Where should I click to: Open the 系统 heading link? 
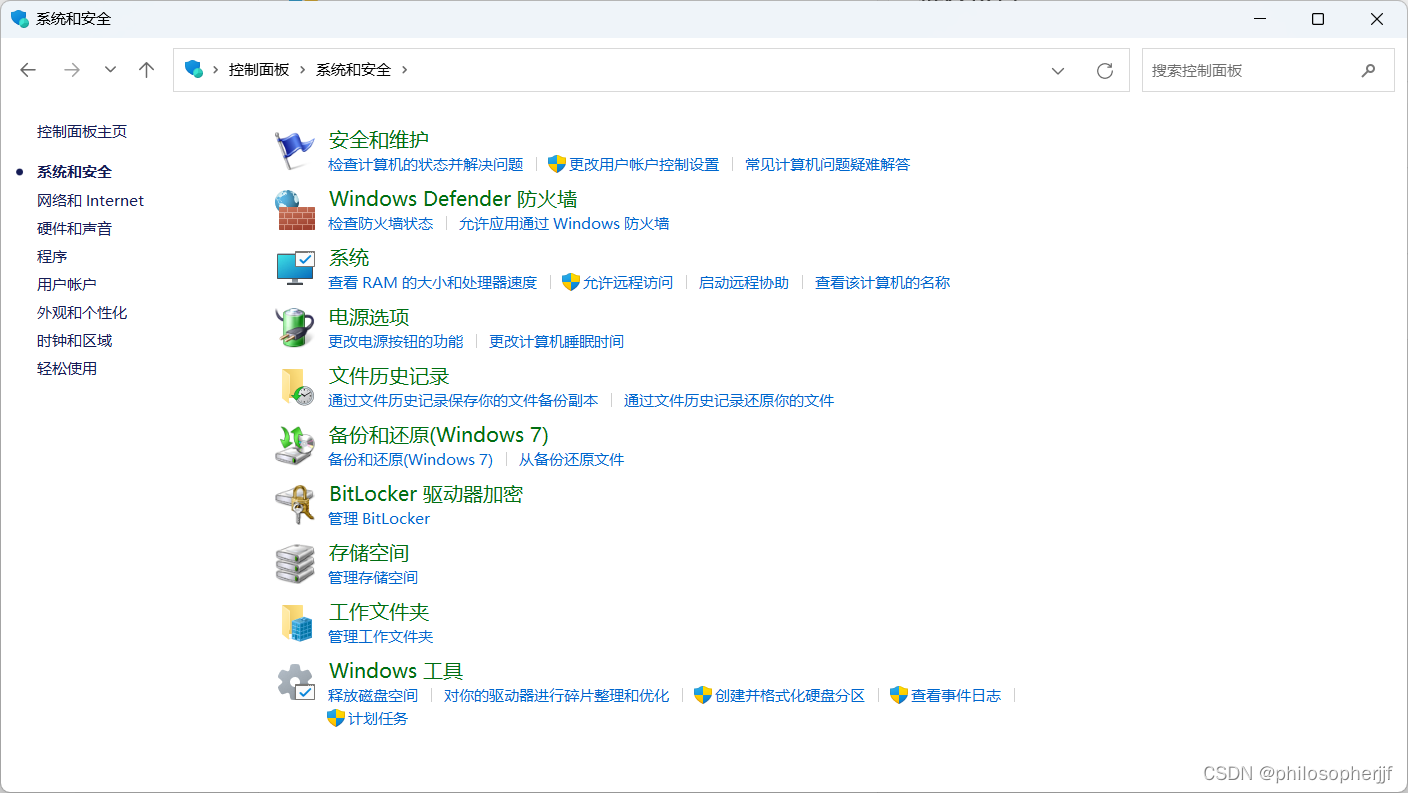pyautogui.click(x=349, y=258)
